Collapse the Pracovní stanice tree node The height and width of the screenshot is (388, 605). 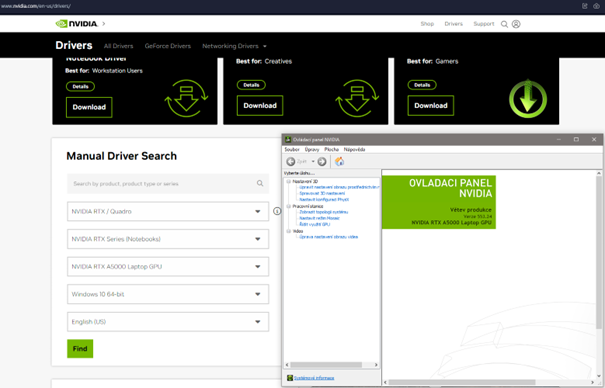[288, 206]
